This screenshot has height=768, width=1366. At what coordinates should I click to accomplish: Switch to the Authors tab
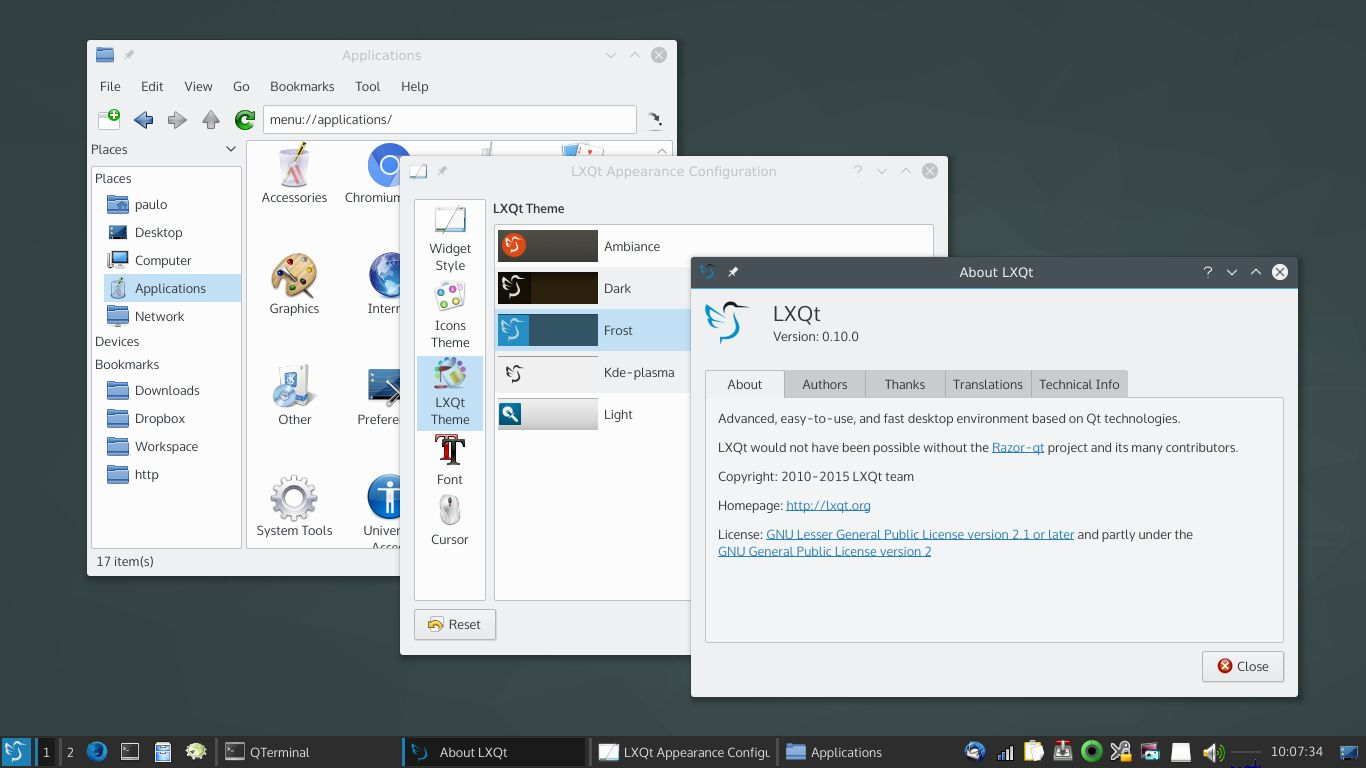824,384
